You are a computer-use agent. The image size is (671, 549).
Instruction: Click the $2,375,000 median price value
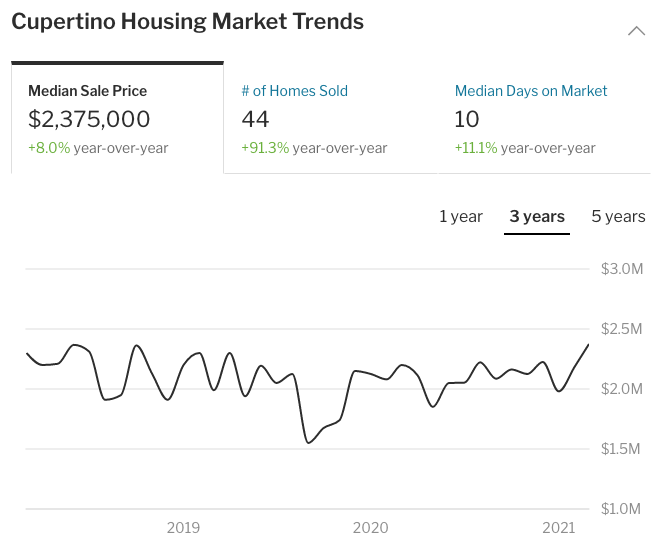point(89,120)
